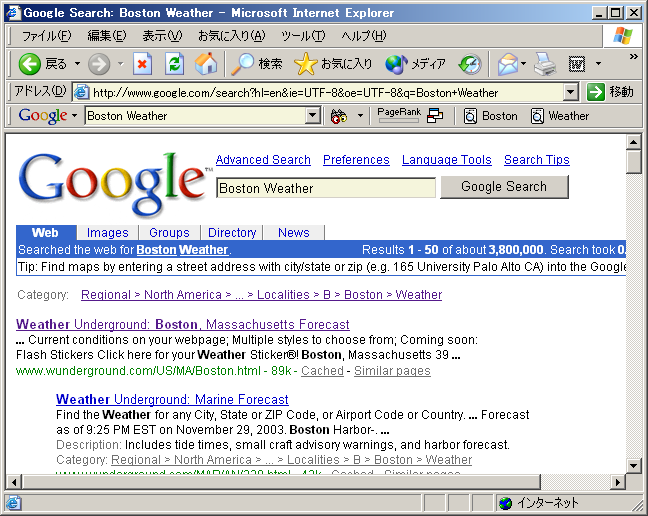Click the History toolbar icon
Screen dimensions: 648x516
469,64
